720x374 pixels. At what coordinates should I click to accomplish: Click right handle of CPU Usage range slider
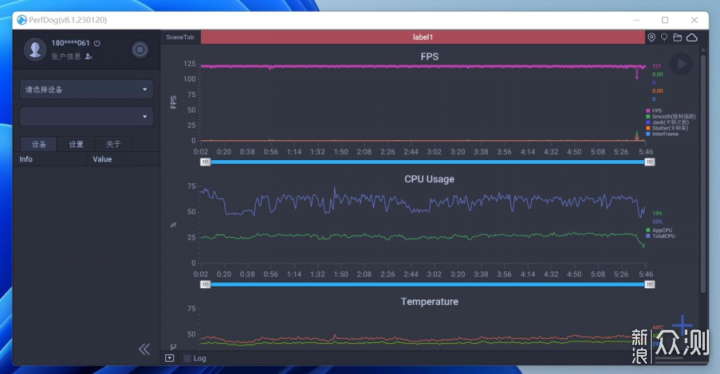click(650, 285)
